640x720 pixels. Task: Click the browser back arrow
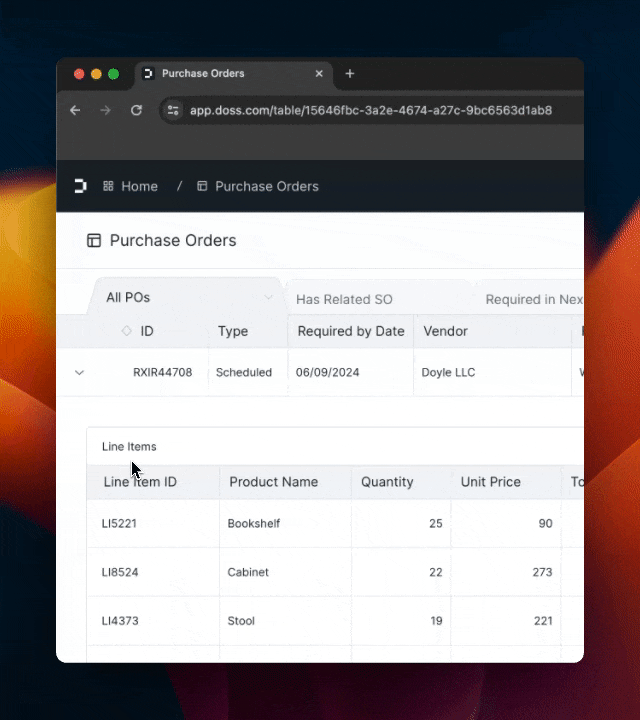(x=75, y=110)
